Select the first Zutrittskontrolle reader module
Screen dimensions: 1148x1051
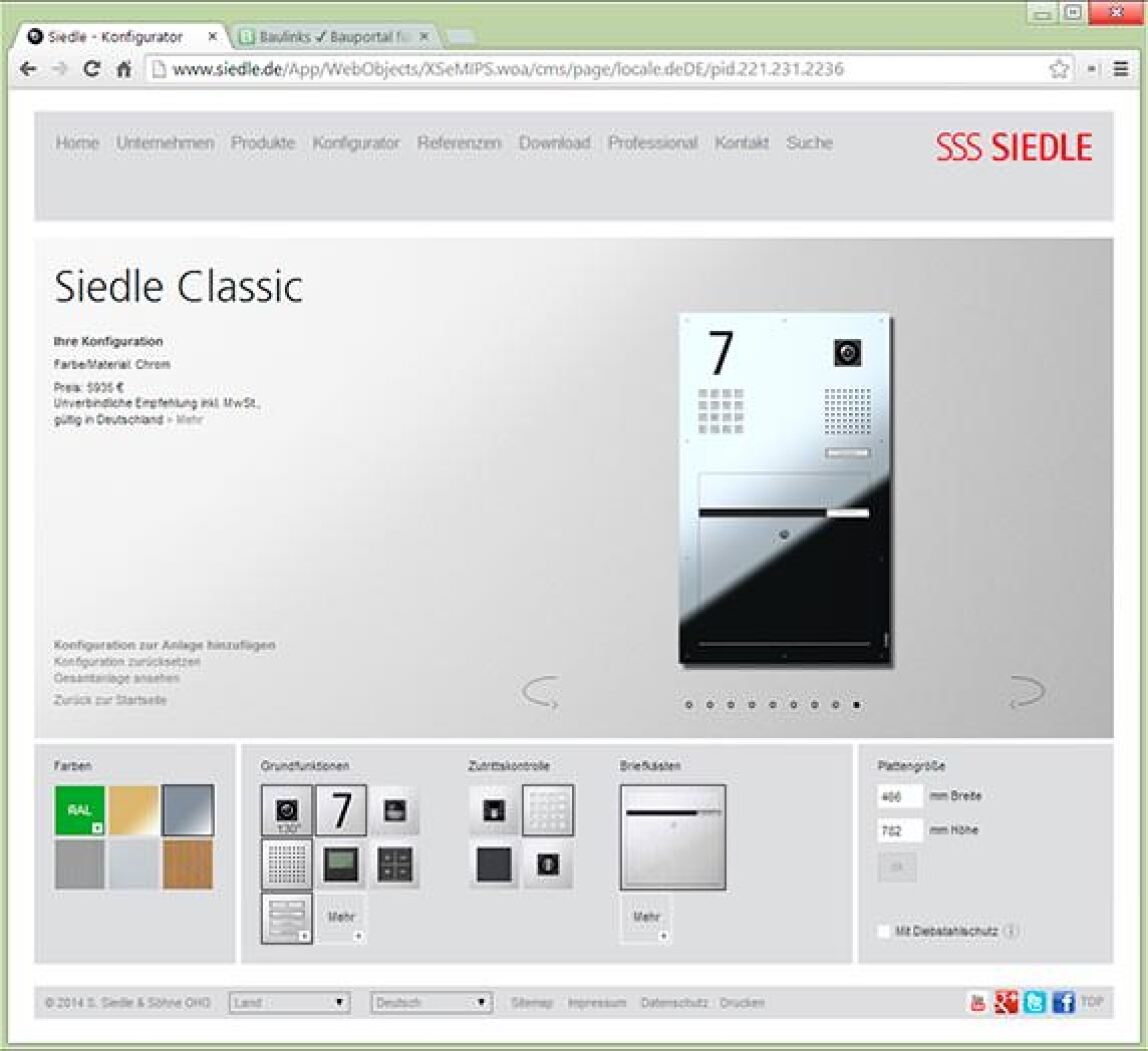click(x=494, y=810)
